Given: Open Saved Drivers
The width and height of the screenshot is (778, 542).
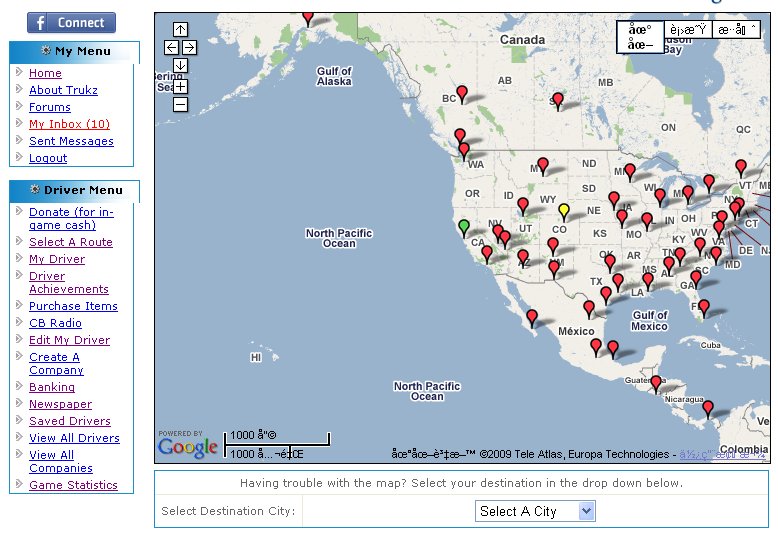Looking at the screenshot, I should click(70, 421).
